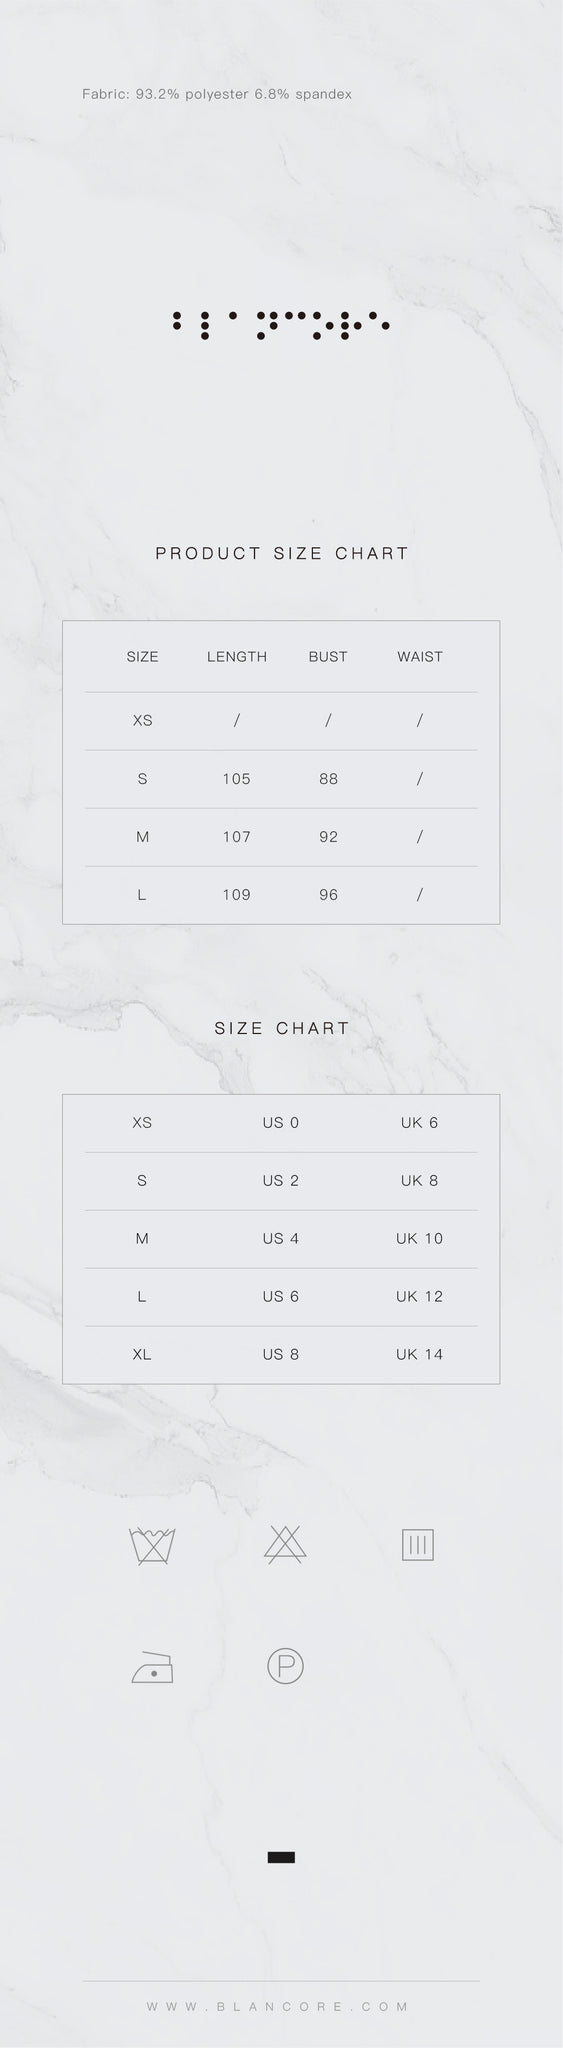The width and height of the screenshot is (563, 2048).
Task: Click the braille dot logo
Action: coord(281,325)
